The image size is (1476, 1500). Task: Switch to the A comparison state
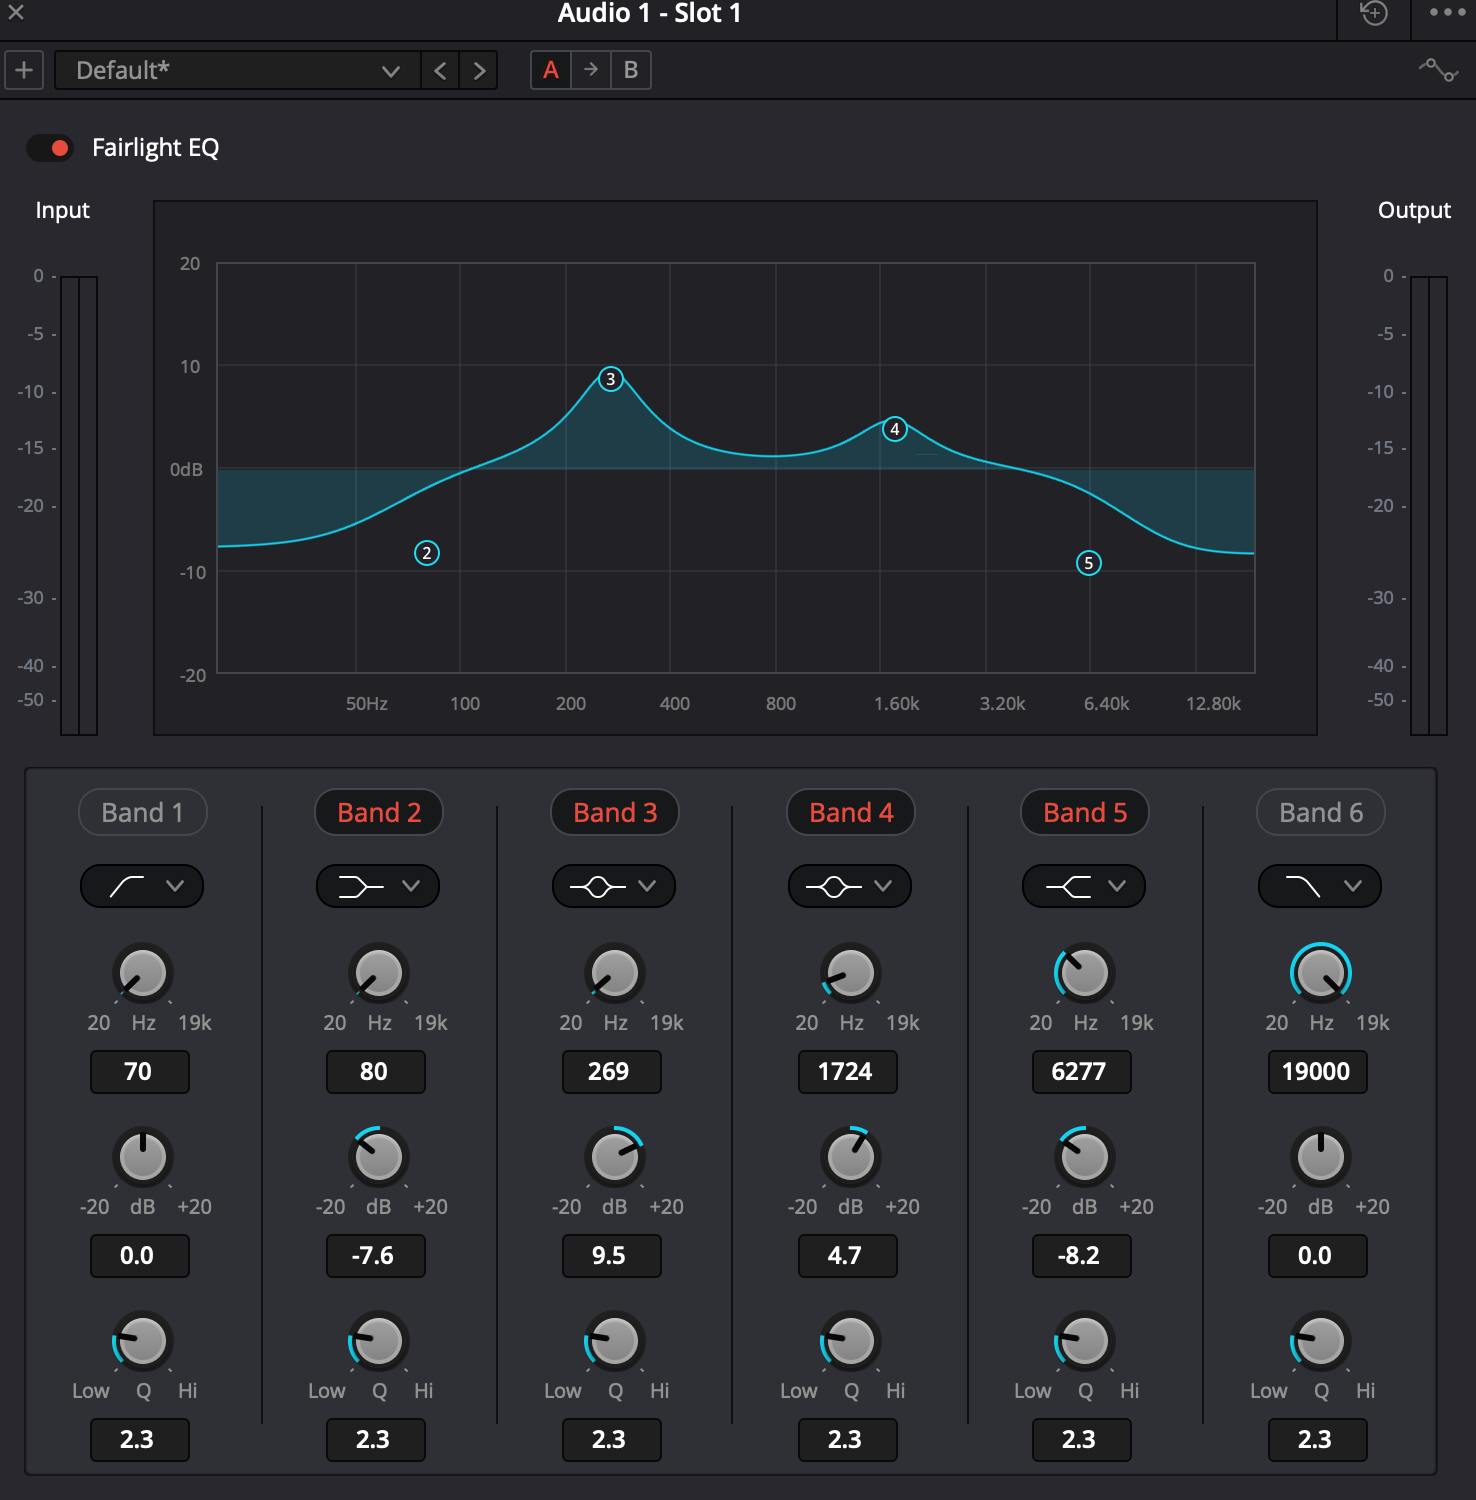pyautogui.click(x=551, y=70)
